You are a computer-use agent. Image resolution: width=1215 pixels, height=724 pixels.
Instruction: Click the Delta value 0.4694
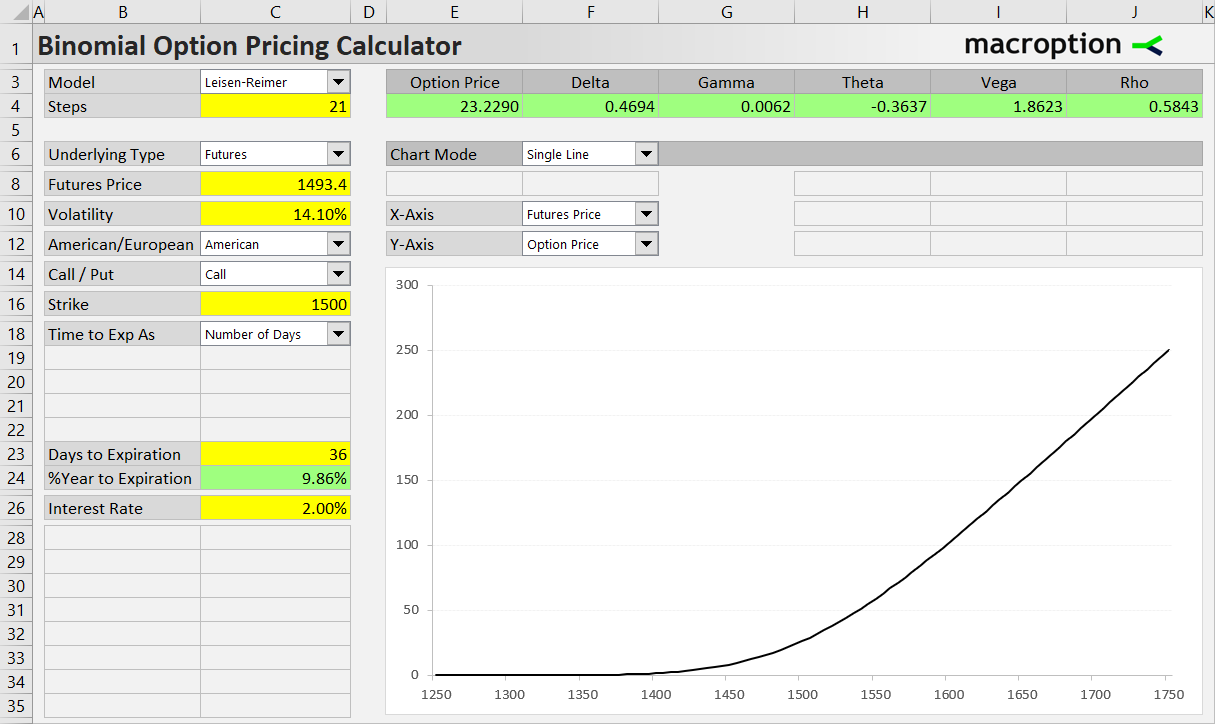point(590,106)
